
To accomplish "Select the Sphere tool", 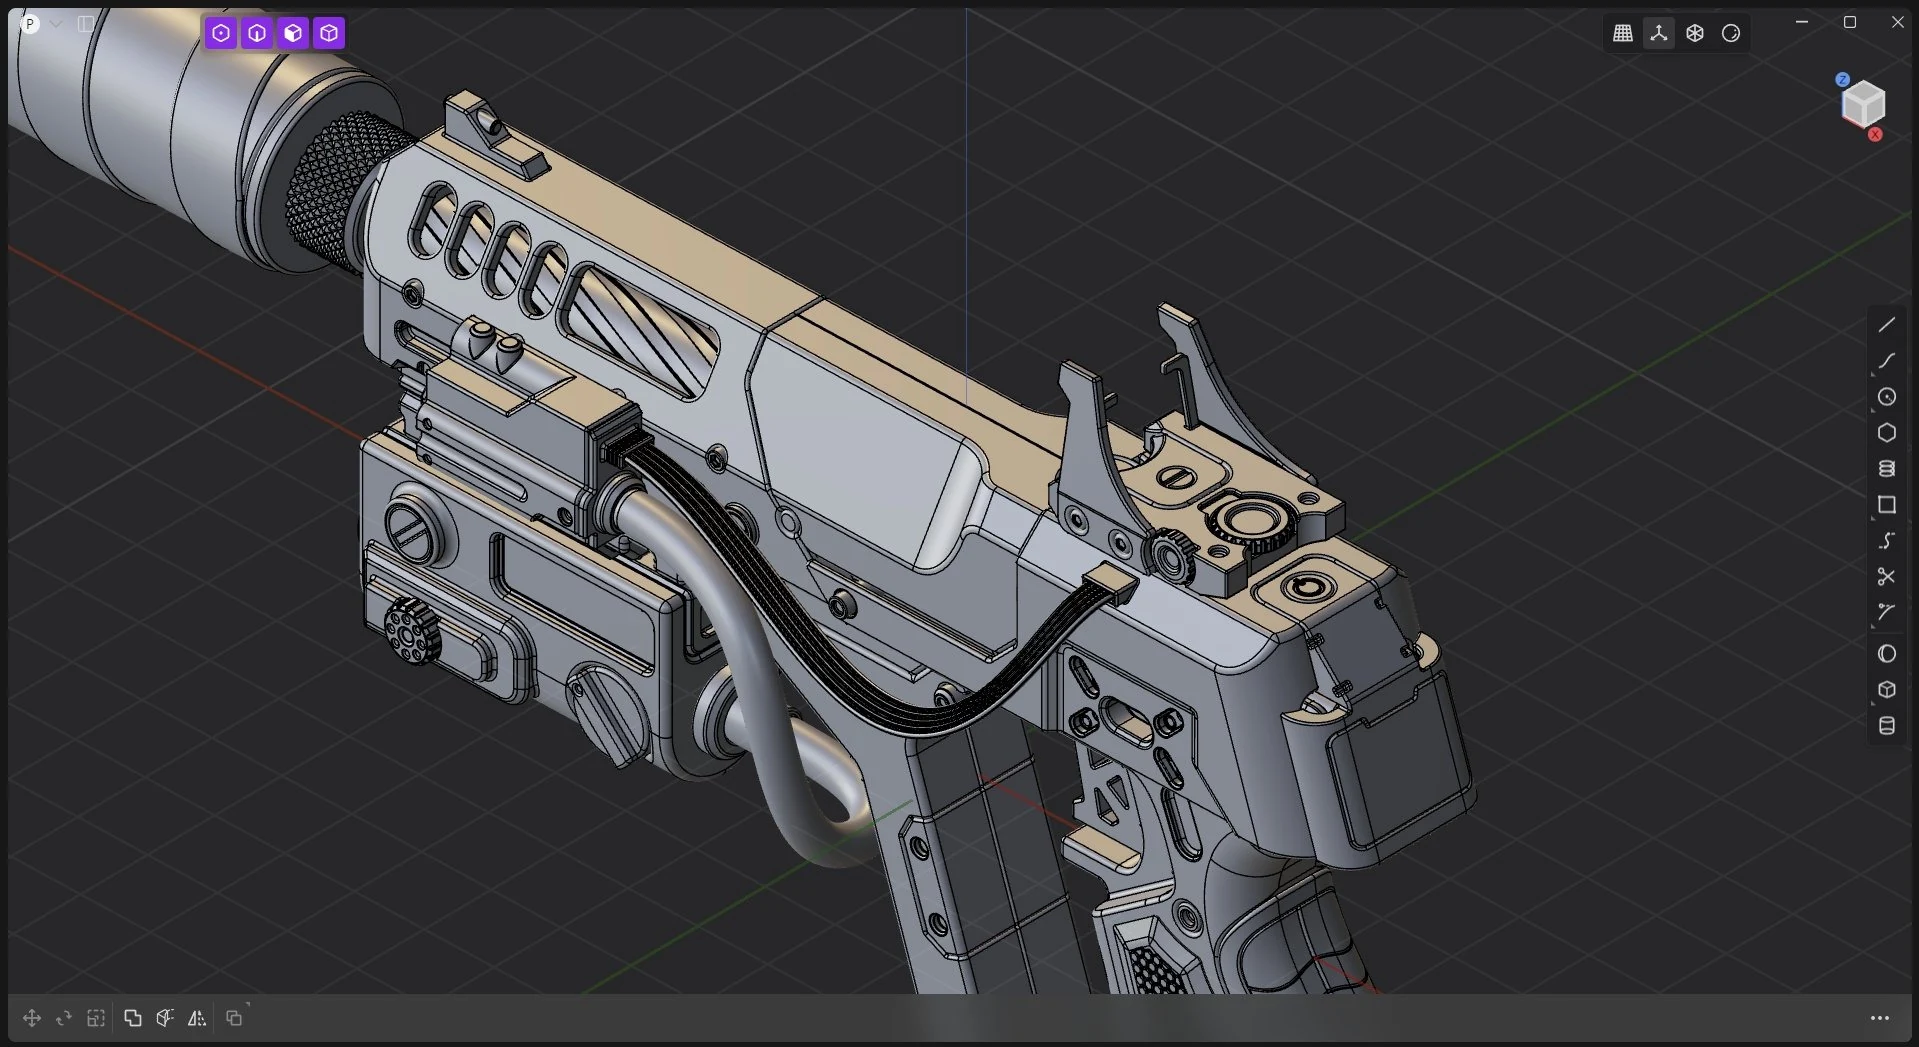I will [1886, 654].
